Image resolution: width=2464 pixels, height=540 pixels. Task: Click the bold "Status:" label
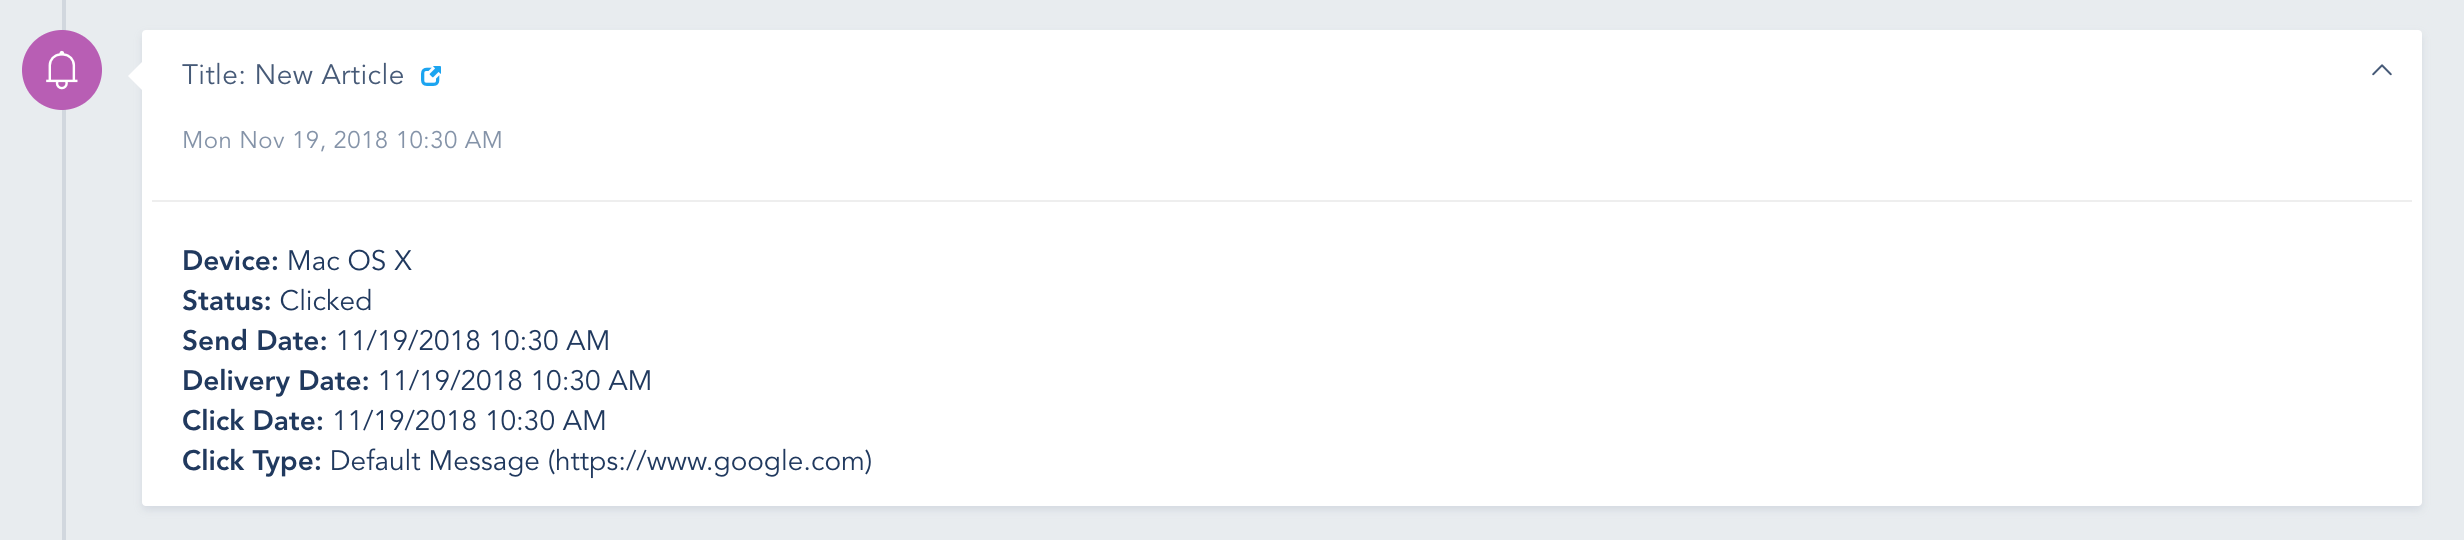tap(227, 301)
